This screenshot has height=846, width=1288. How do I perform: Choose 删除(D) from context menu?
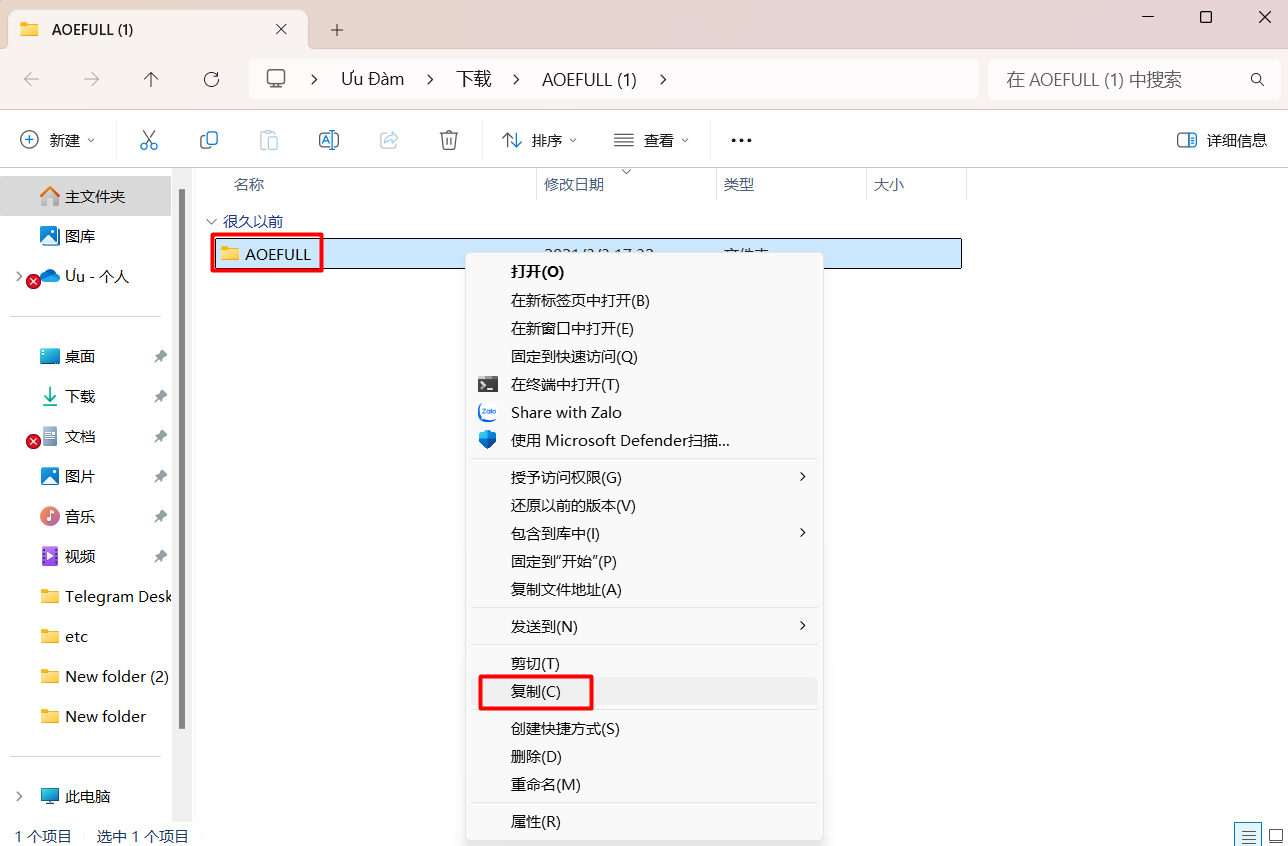tap(644, 757)
